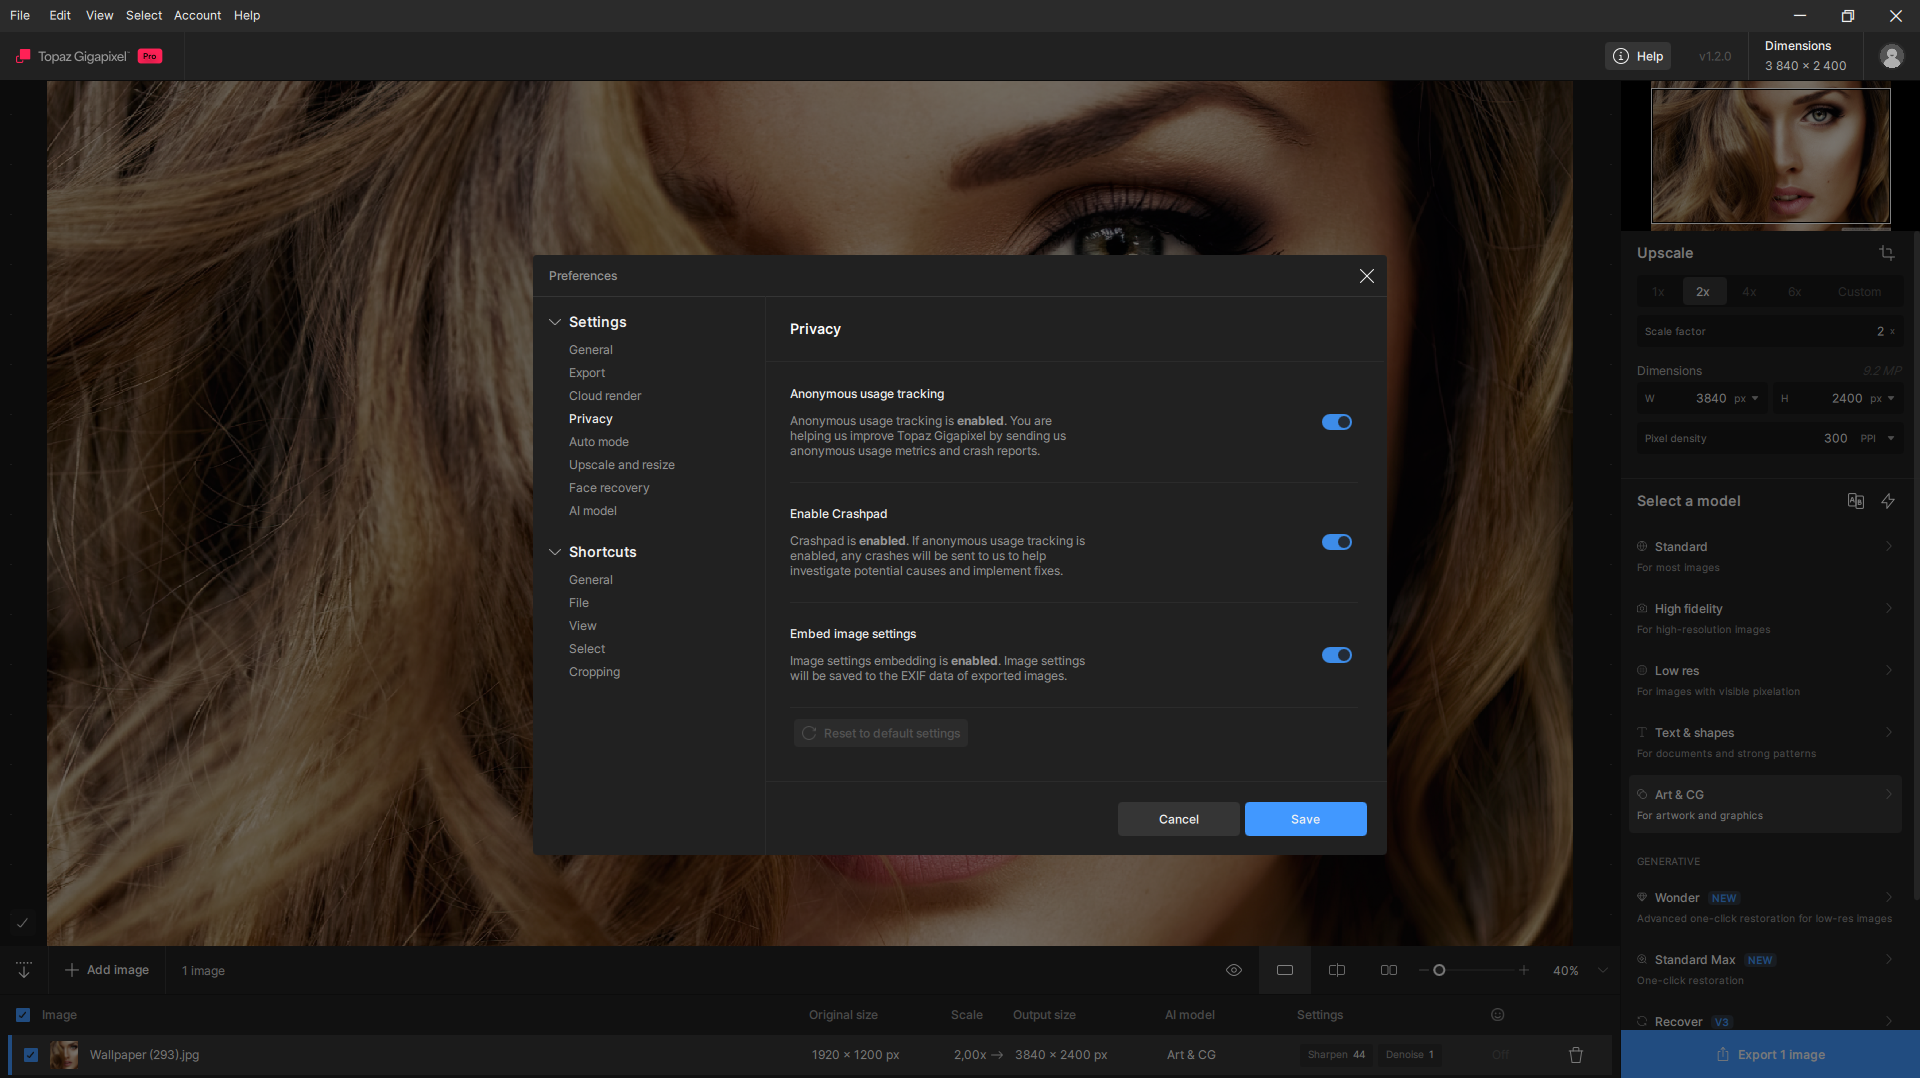Screen dimensions: 1920x1080
Task: Close the Preferences dialog with X icon
Action: (x=1366, y=276)
